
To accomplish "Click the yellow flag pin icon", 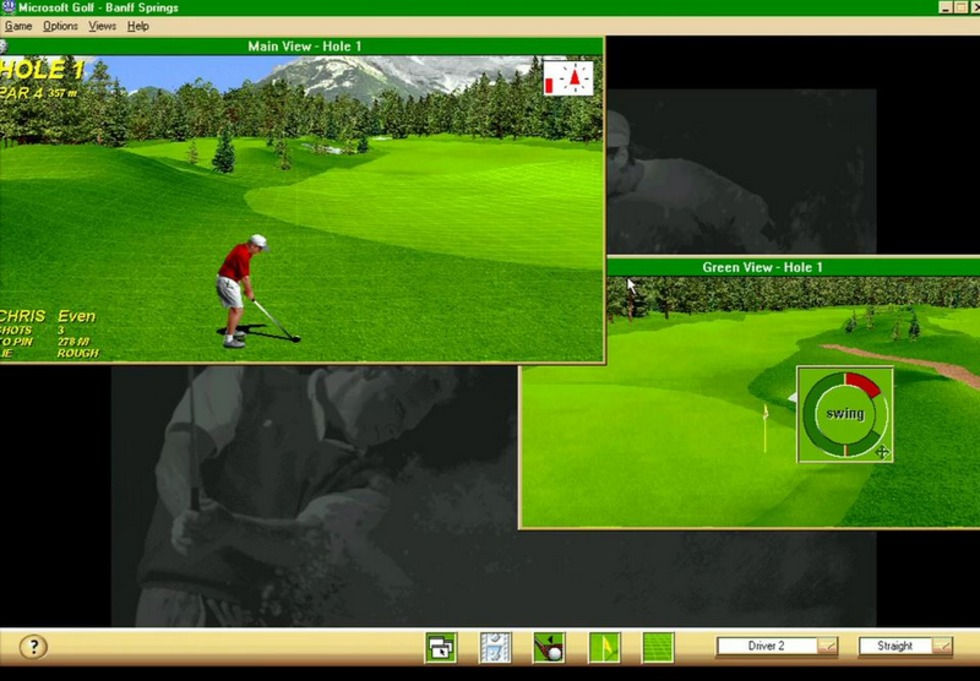I will coord(604,647).
